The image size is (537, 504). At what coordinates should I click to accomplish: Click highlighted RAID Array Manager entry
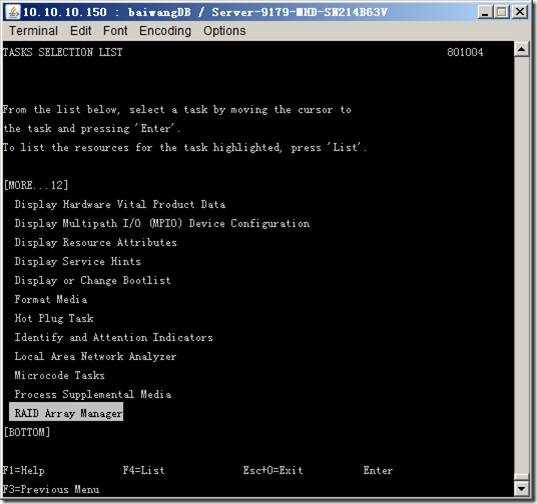tap(66, 413)
